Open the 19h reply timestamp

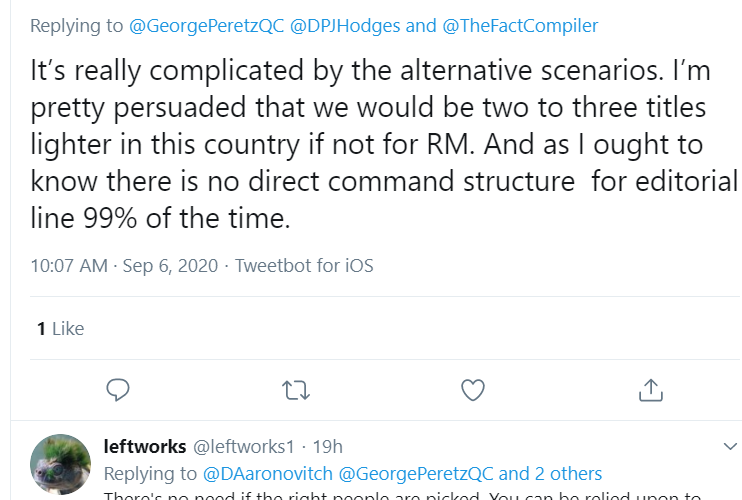327,446
